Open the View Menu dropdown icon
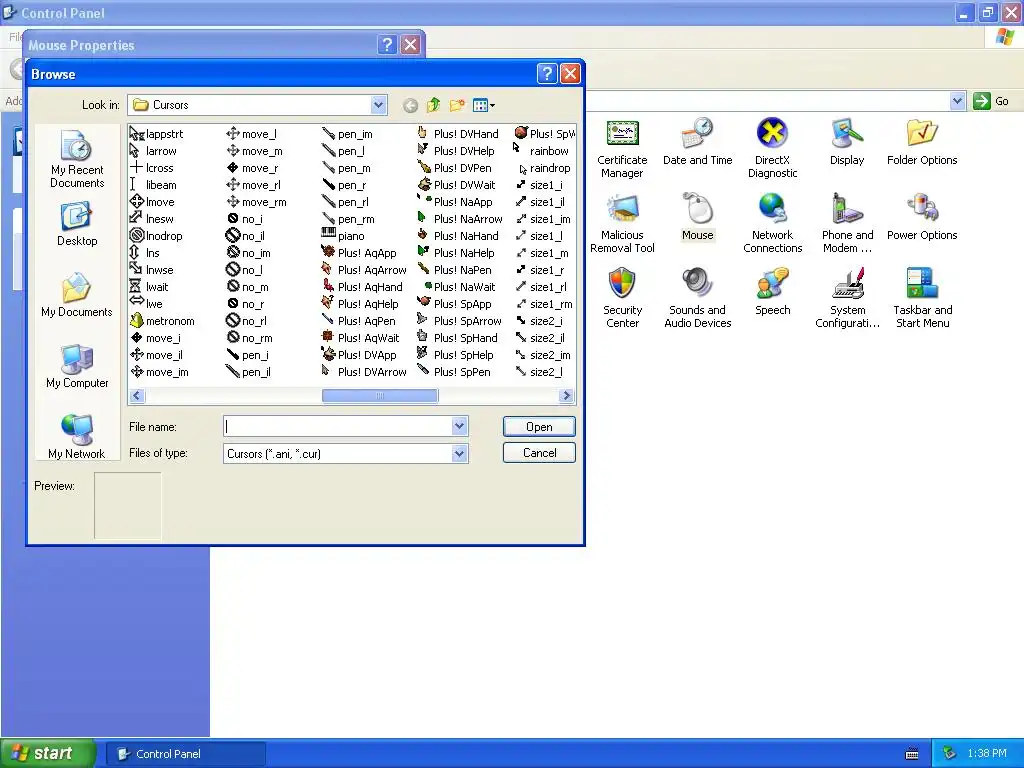Viewport: 1024px width, 768px height. pyautogui.click(x=483, y=105)
